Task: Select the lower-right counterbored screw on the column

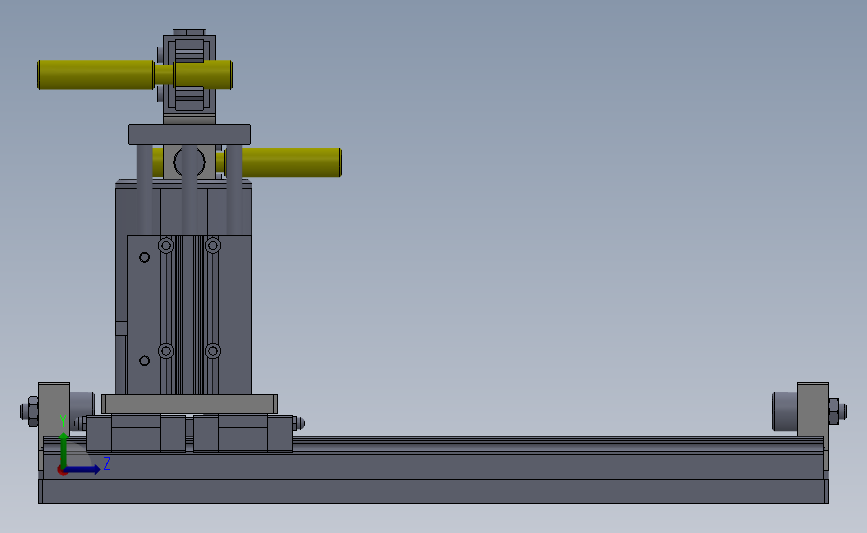Action: [x=213, y=351]
